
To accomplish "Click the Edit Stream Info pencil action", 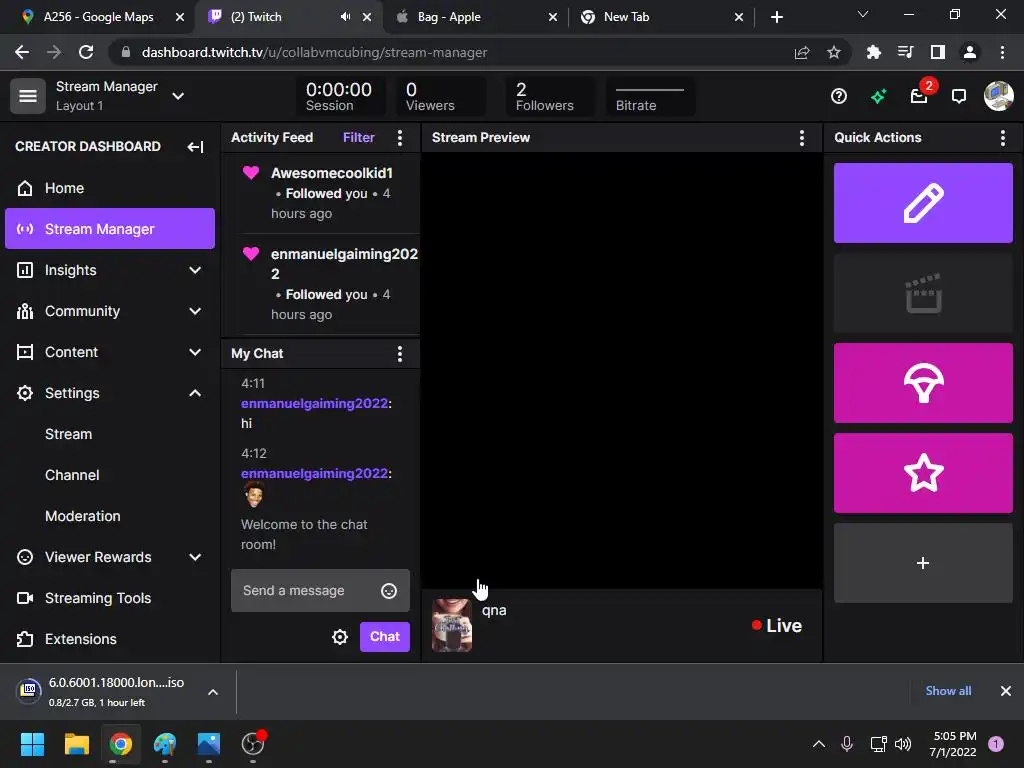I will coord(923,203).
